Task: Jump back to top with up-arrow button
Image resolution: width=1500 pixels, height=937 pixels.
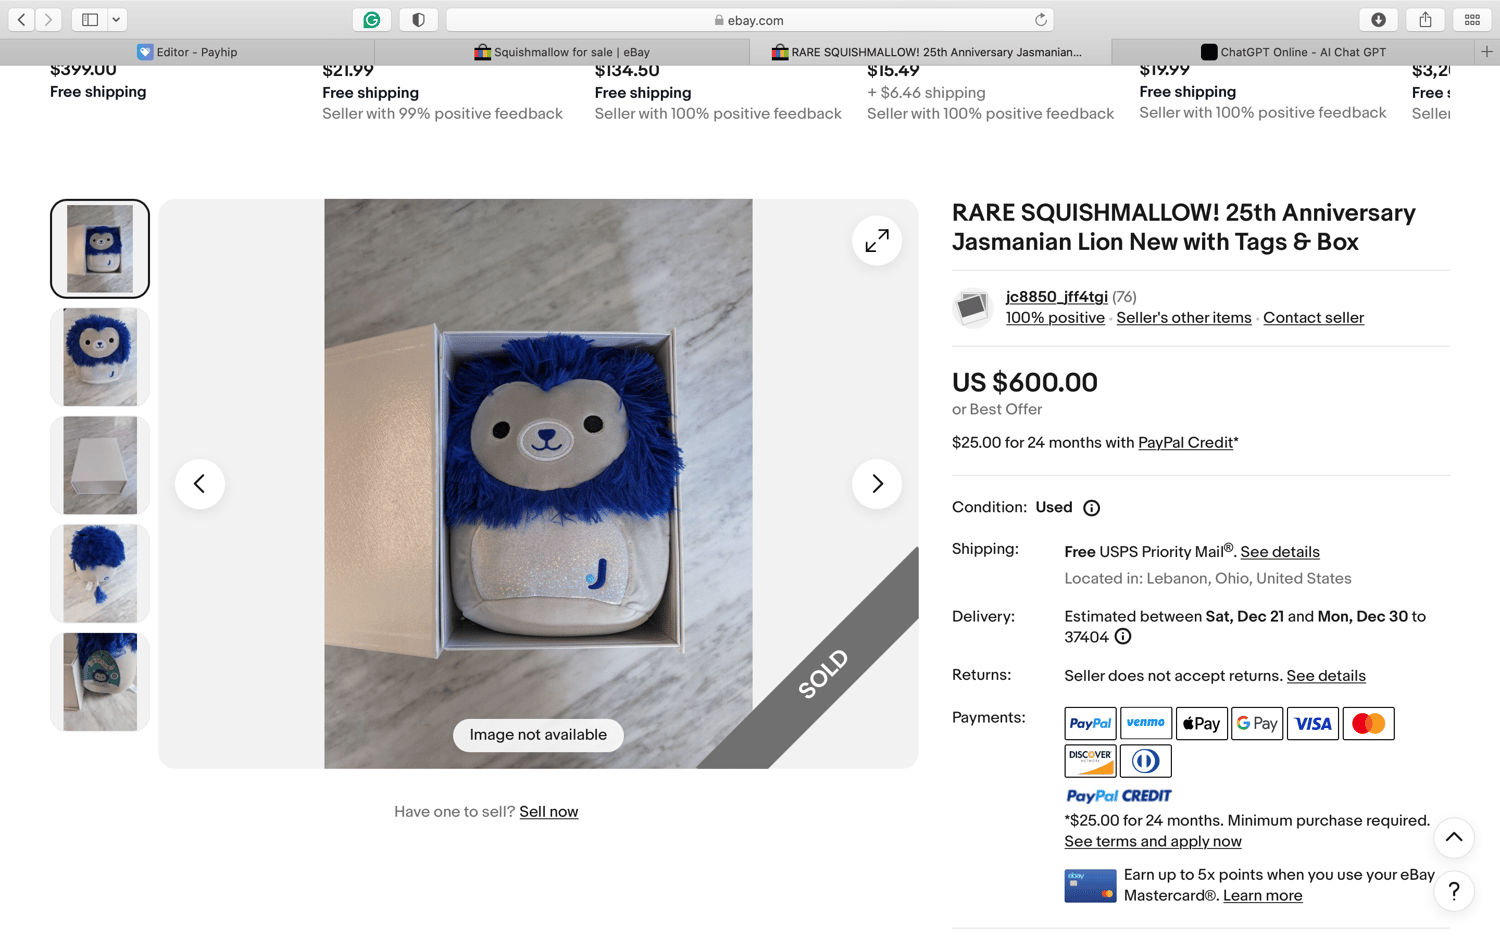Action: pos(1454,838)
